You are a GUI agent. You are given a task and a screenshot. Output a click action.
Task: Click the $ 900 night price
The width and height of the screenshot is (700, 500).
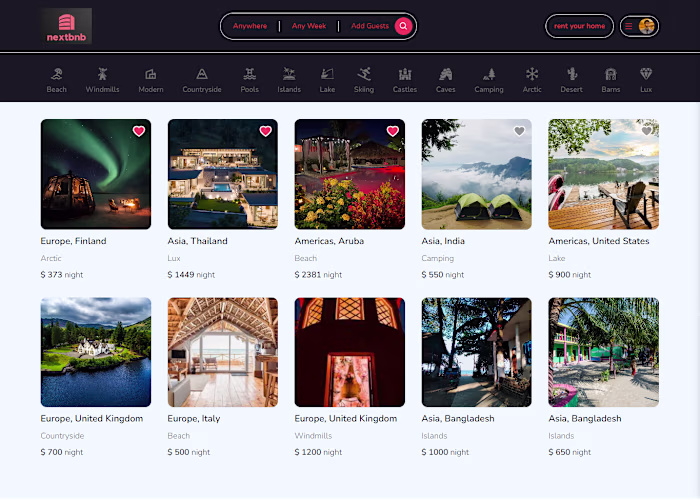[570, 275]
